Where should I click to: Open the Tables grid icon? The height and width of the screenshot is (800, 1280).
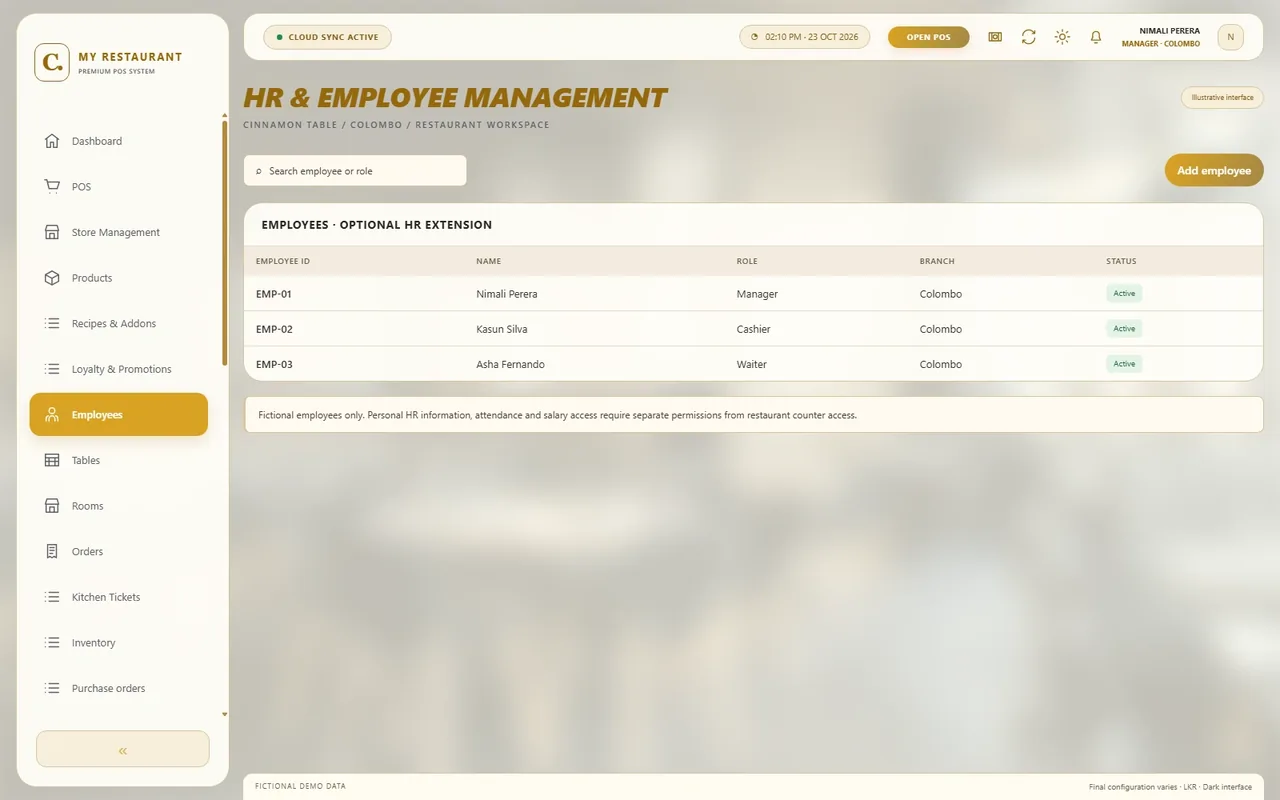coord(52,460)
